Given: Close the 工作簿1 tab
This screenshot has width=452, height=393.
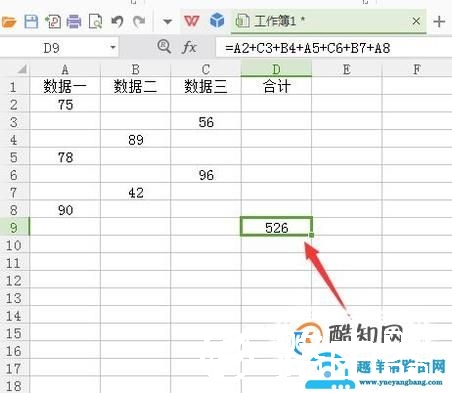Looking at the screenshot, I should point(416,21).
